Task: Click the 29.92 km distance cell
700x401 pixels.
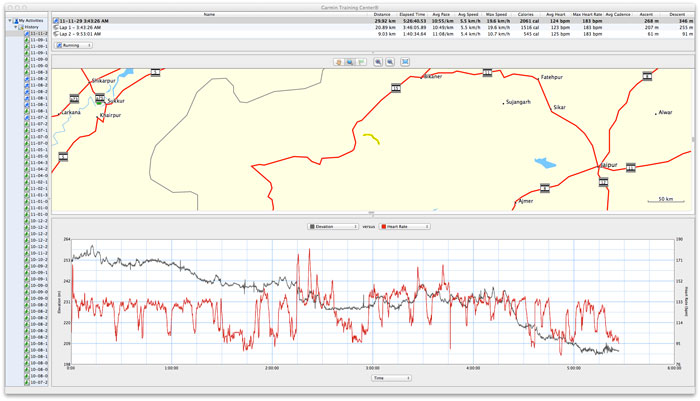Action: [385, 21]
